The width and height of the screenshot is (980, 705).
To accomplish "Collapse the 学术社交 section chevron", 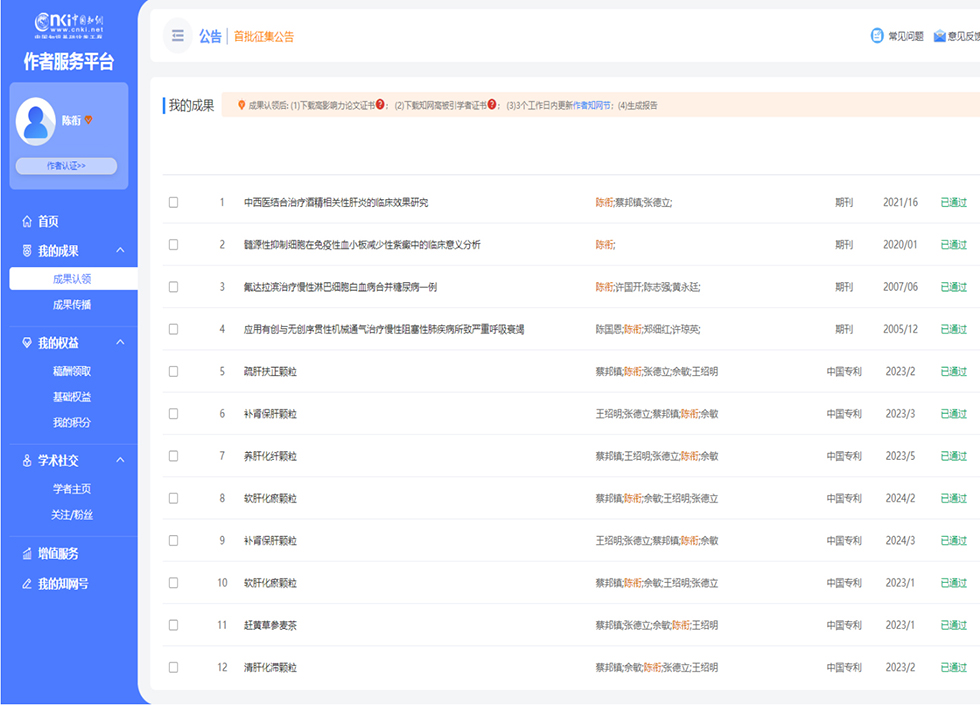I will click(x=120, y=461).
